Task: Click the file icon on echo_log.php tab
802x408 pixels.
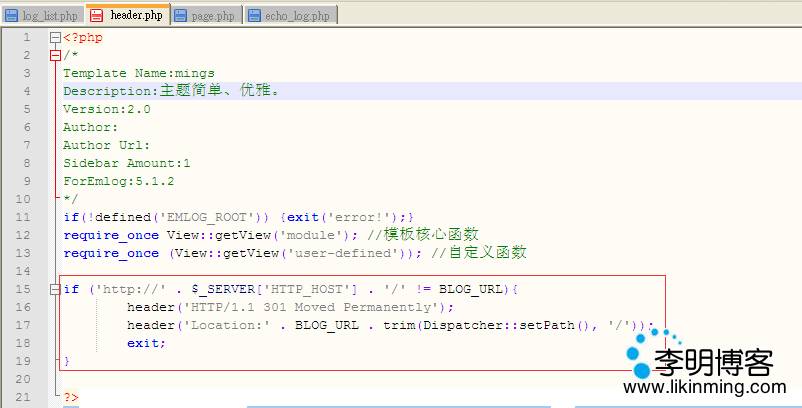Action: click(255, 15)
